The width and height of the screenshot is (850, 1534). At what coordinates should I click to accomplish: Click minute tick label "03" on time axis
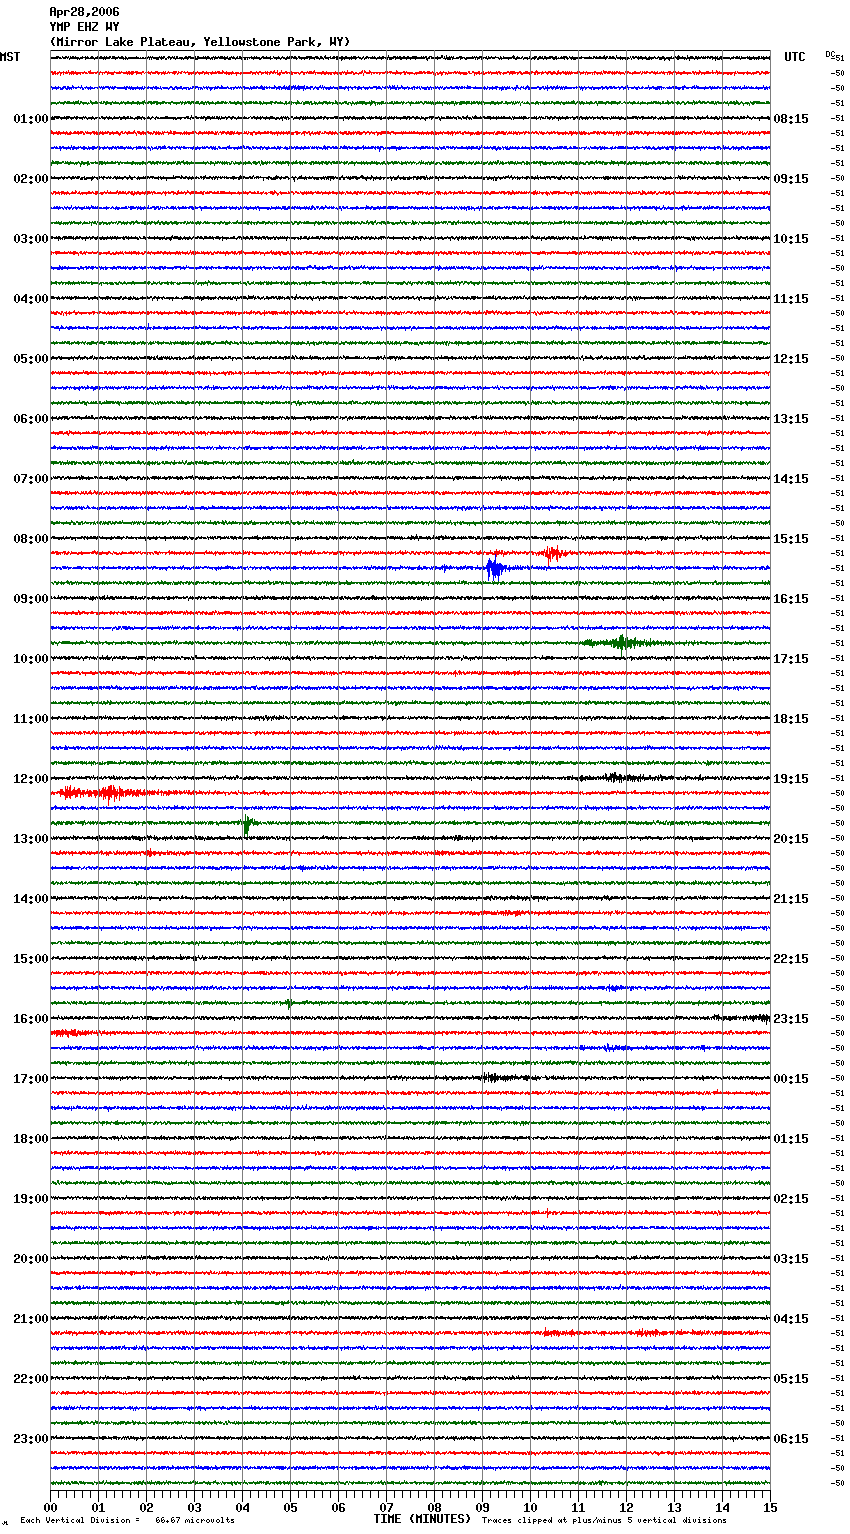[x=194, y=1508]
